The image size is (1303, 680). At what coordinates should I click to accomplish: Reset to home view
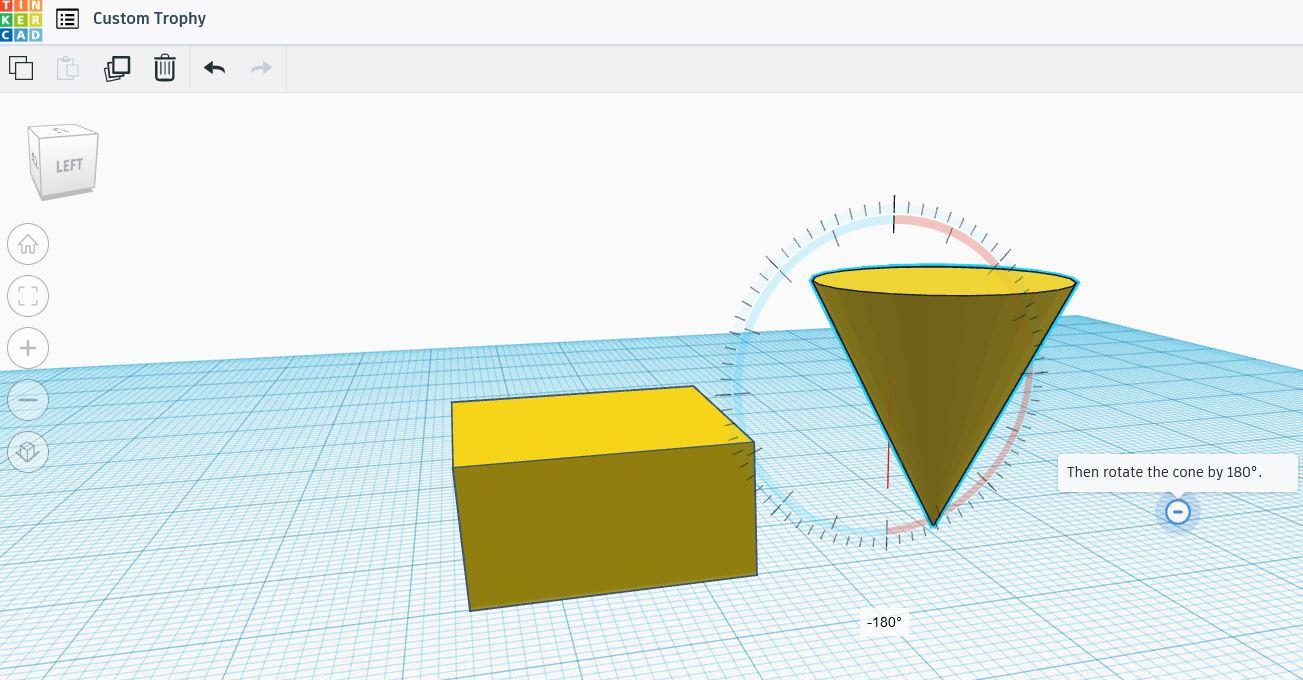point(28,244)
